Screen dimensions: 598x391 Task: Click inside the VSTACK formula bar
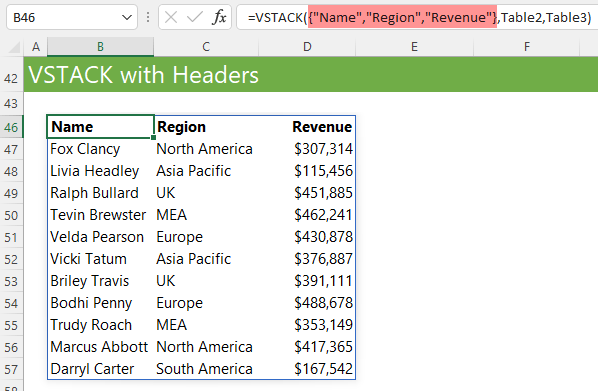[x=417, y=18]
